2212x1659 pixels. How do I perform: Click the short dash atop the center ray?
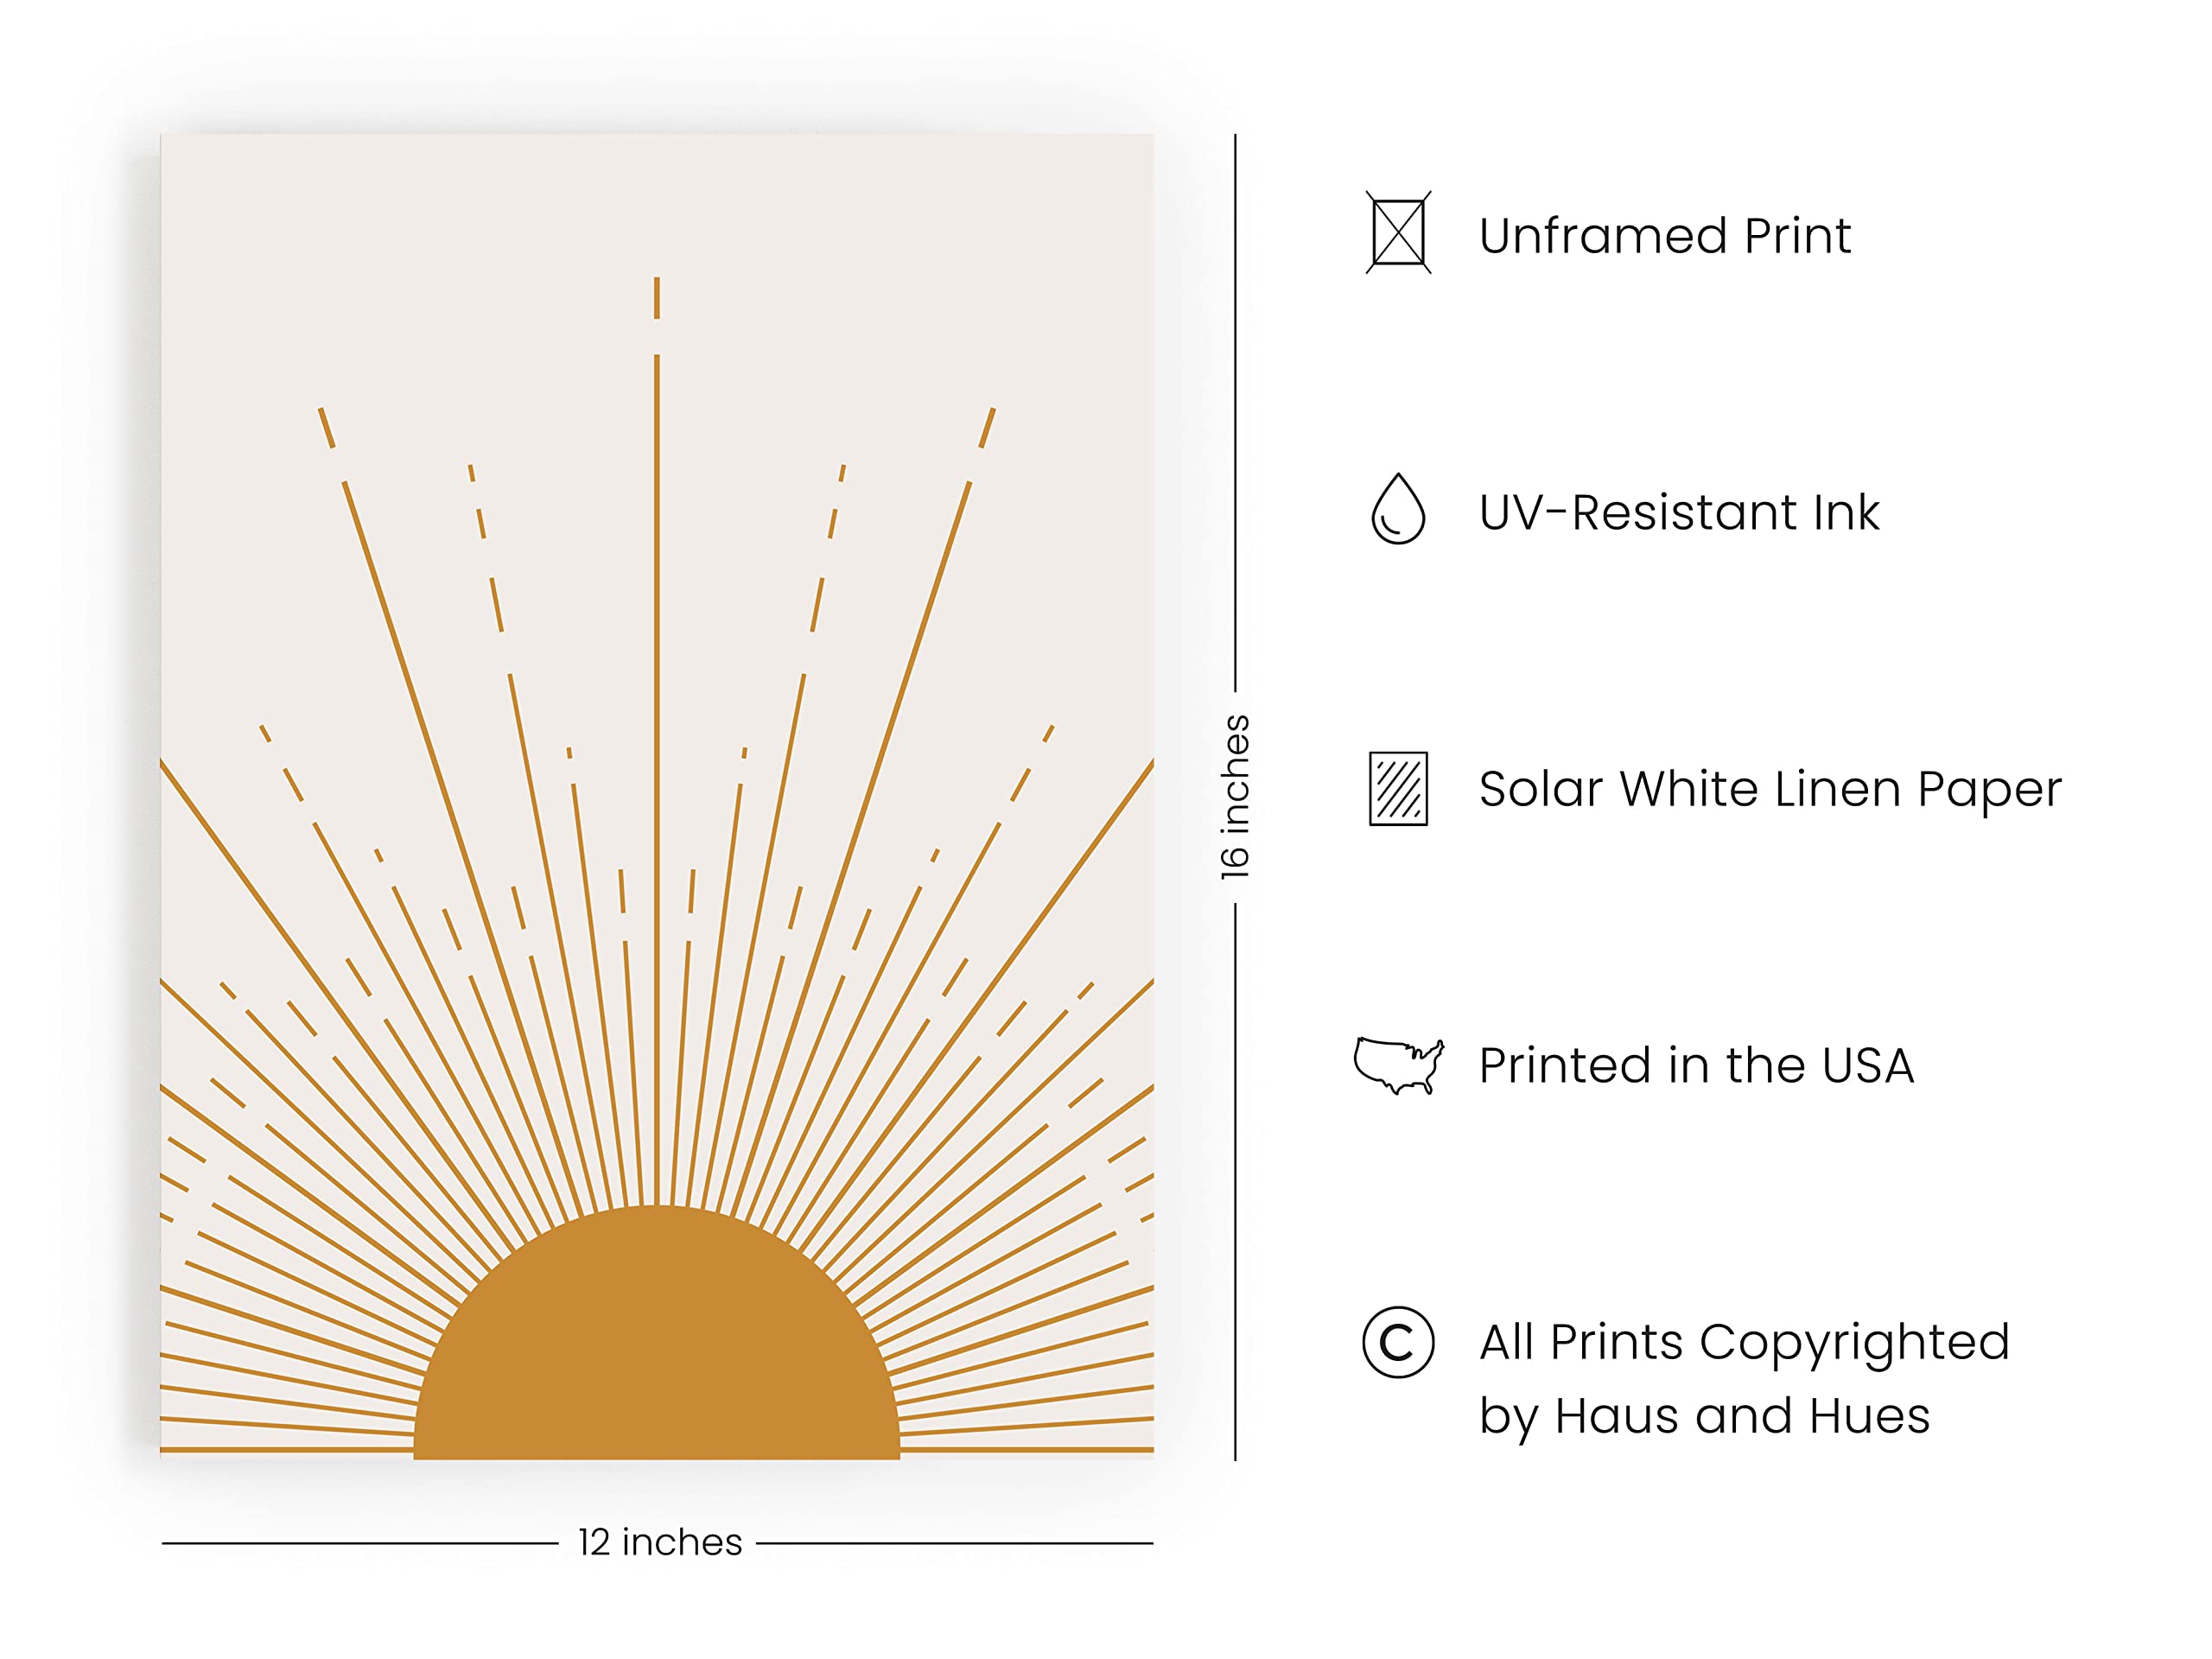tap(657, 298)
